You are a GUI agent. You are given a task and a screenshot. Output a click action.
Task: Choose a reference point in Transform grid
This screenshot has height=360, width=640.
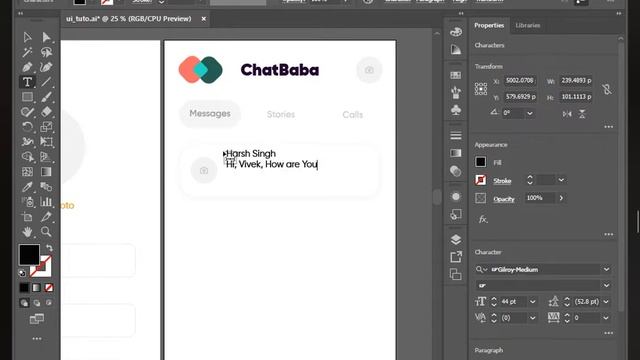point(481,89)
